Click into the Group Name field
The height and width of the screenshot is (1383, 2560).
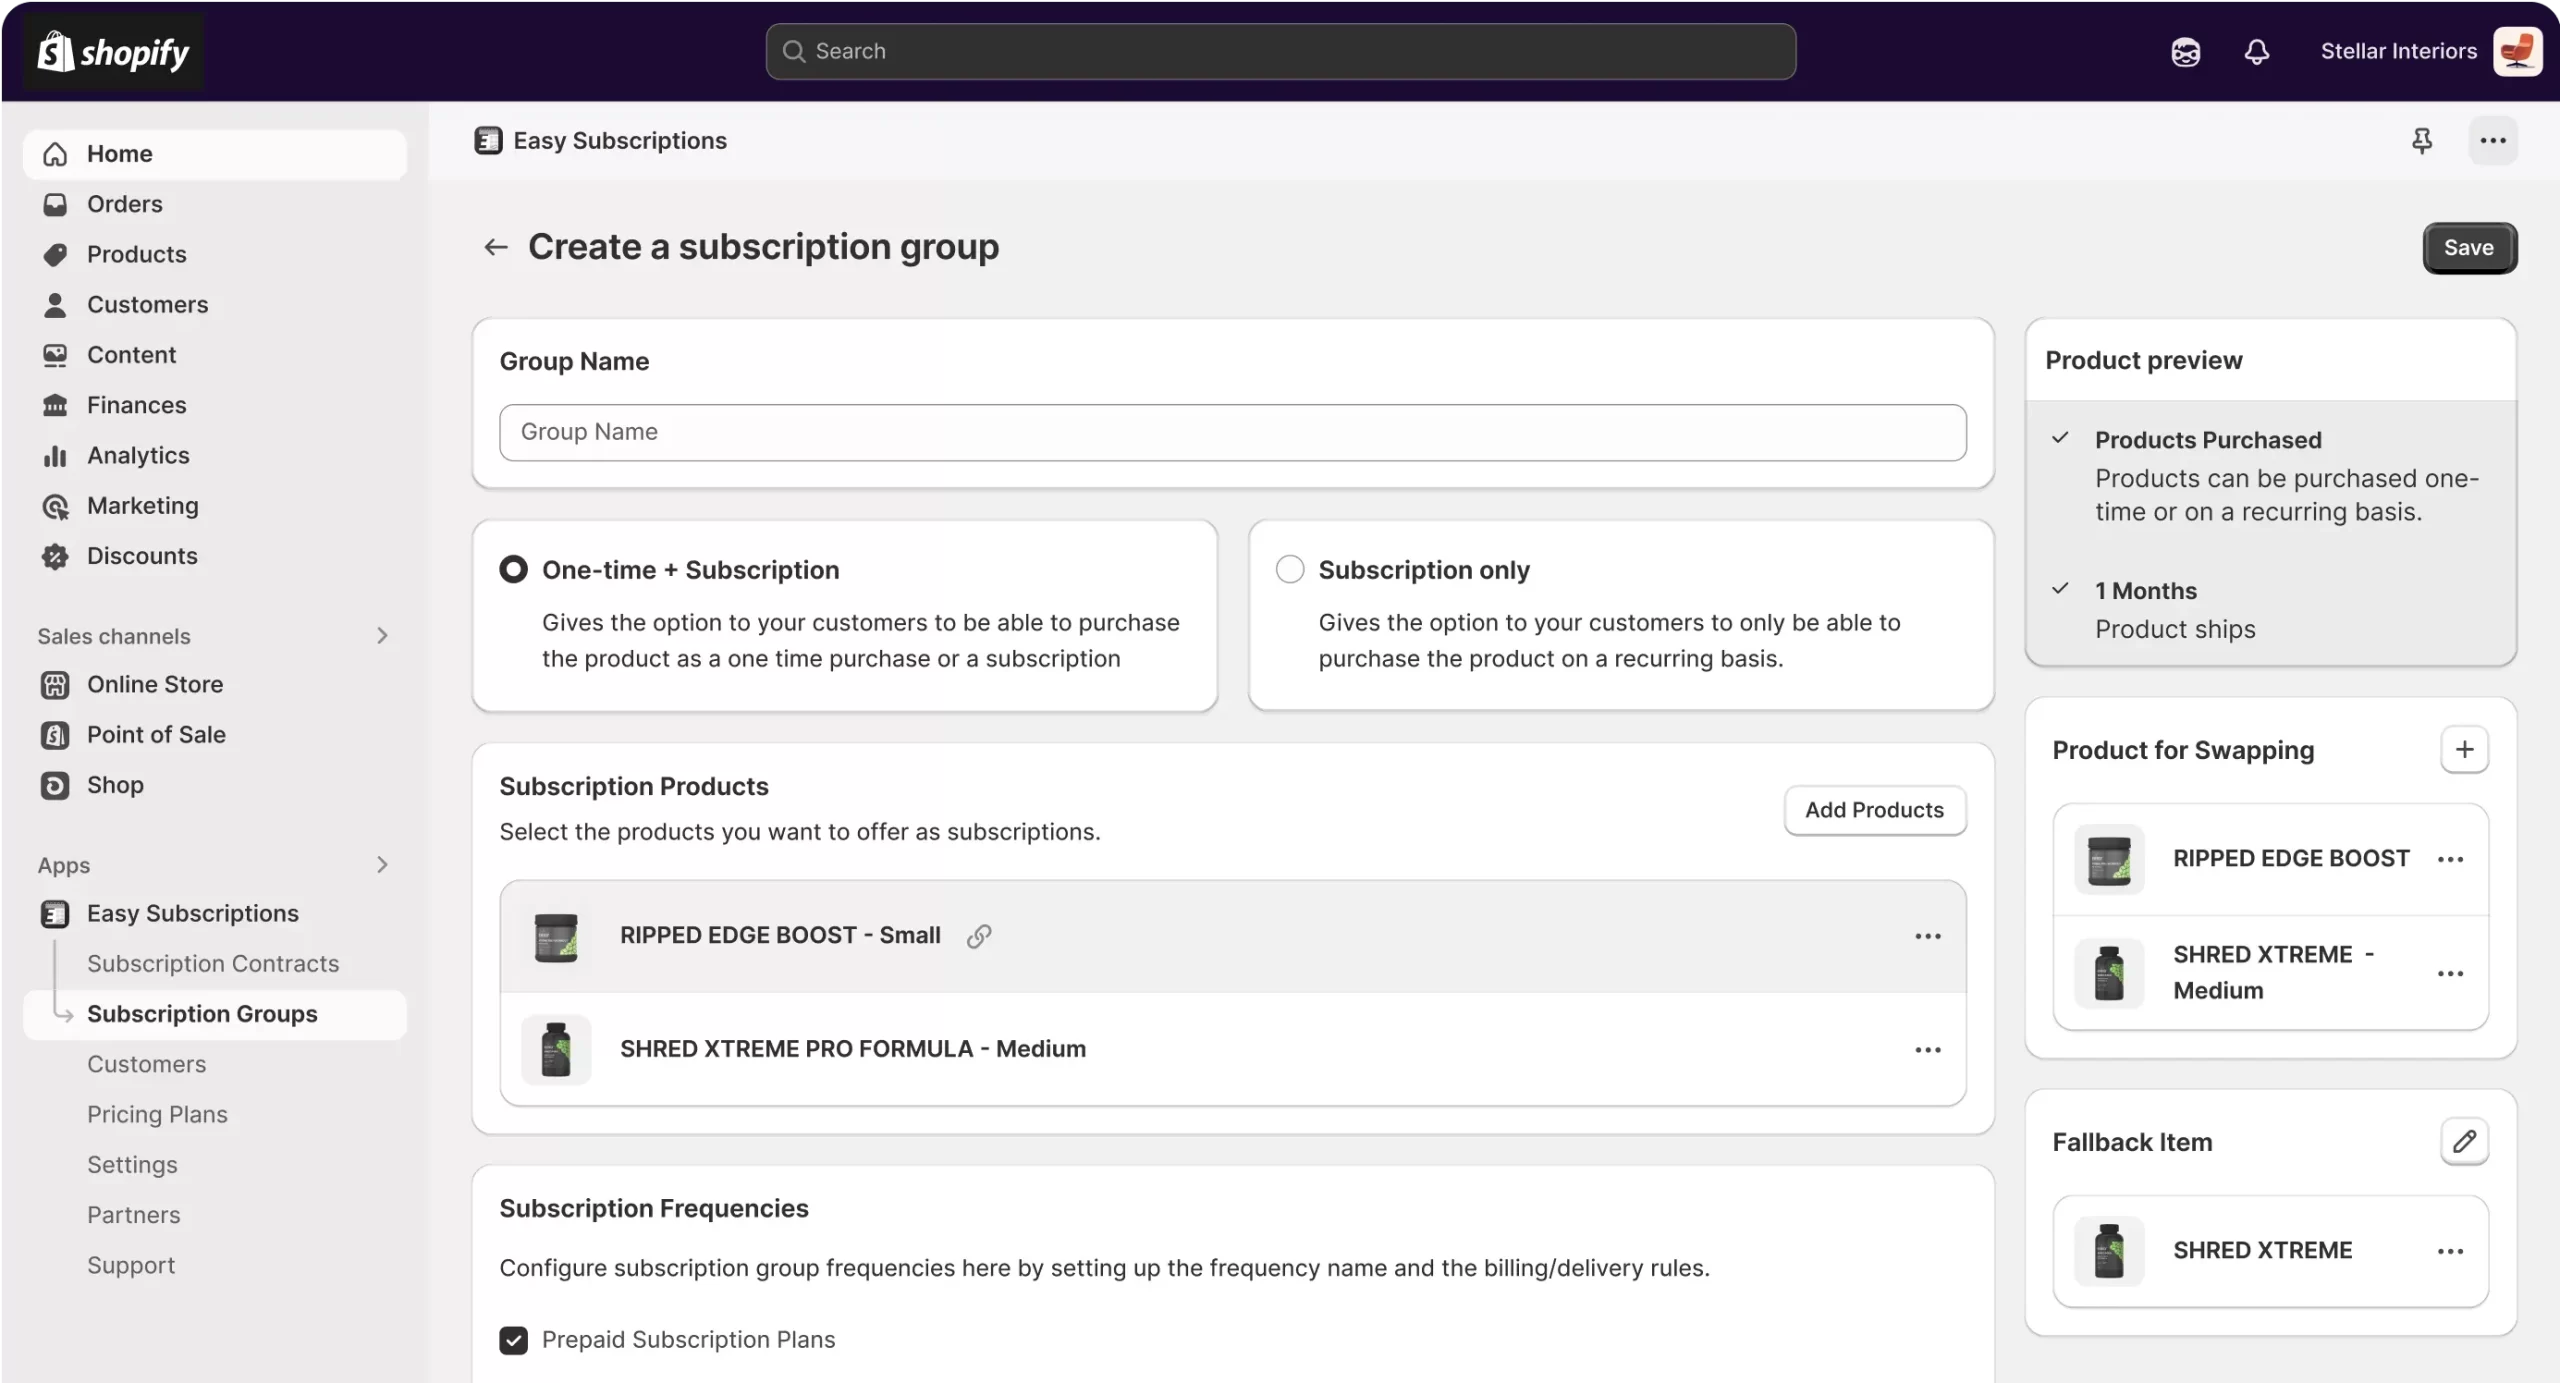[x=1232, y=432]
